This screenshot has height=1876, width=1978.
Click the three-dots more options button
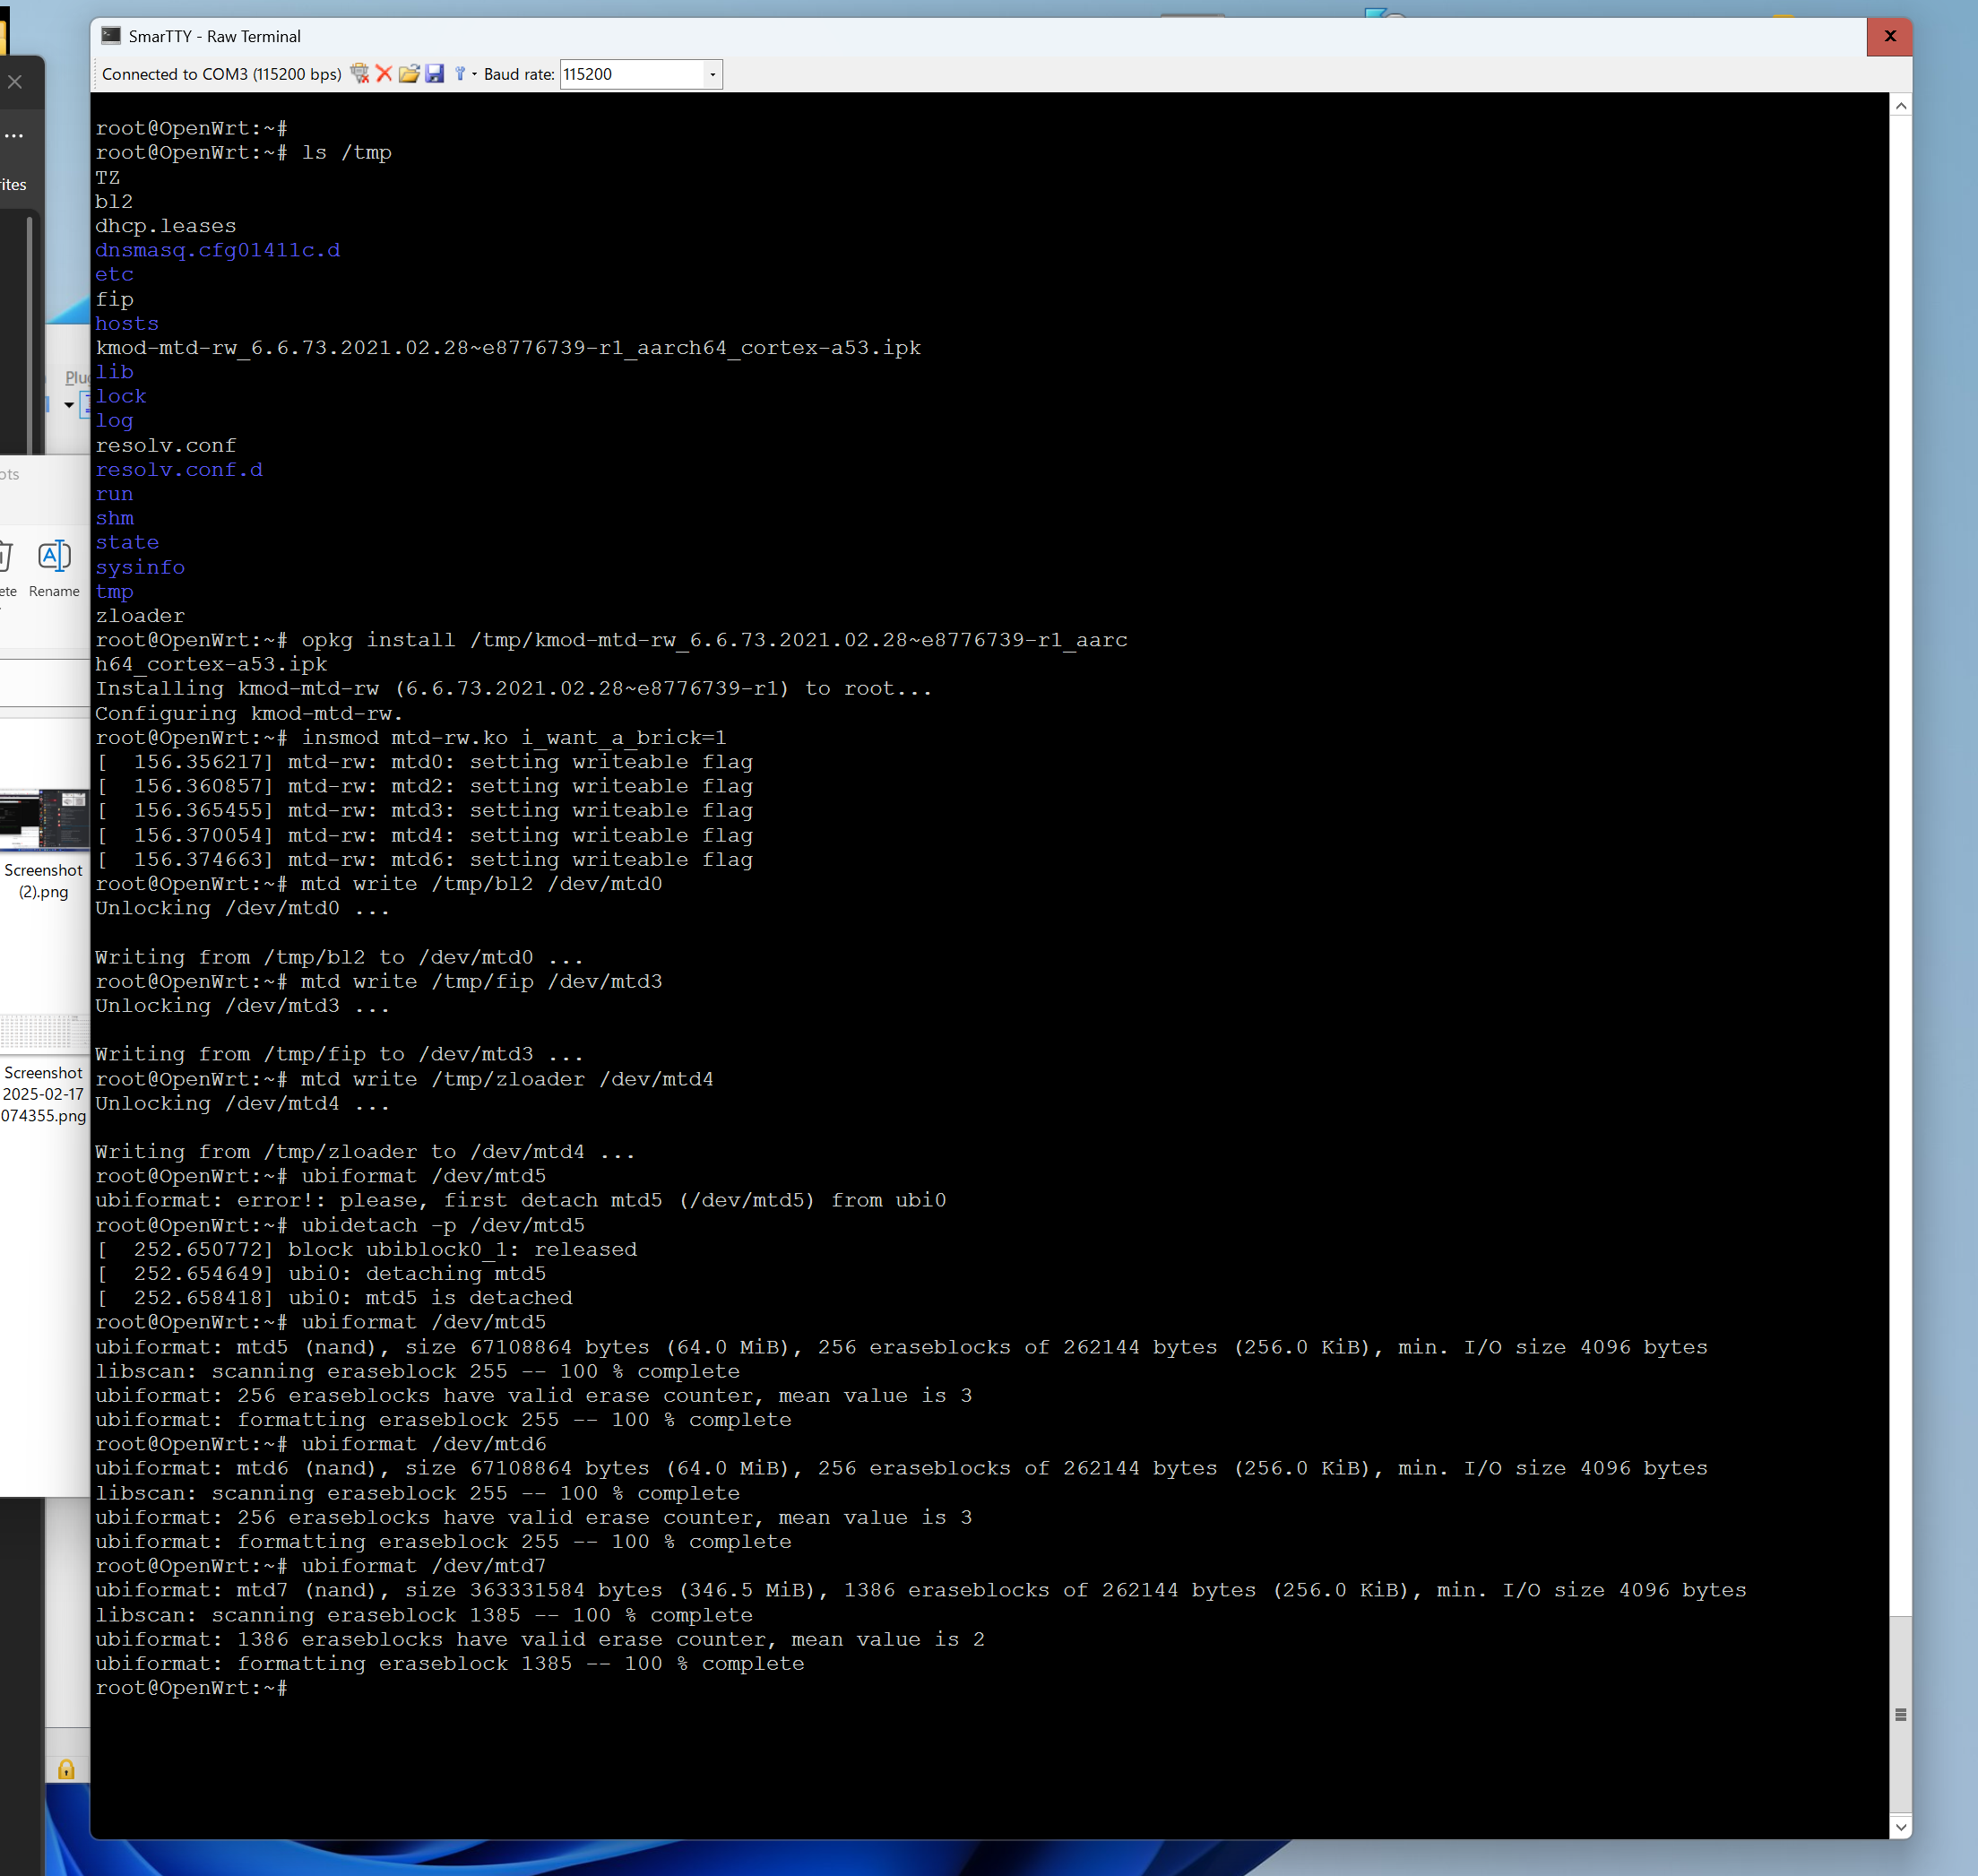[14, 135]
